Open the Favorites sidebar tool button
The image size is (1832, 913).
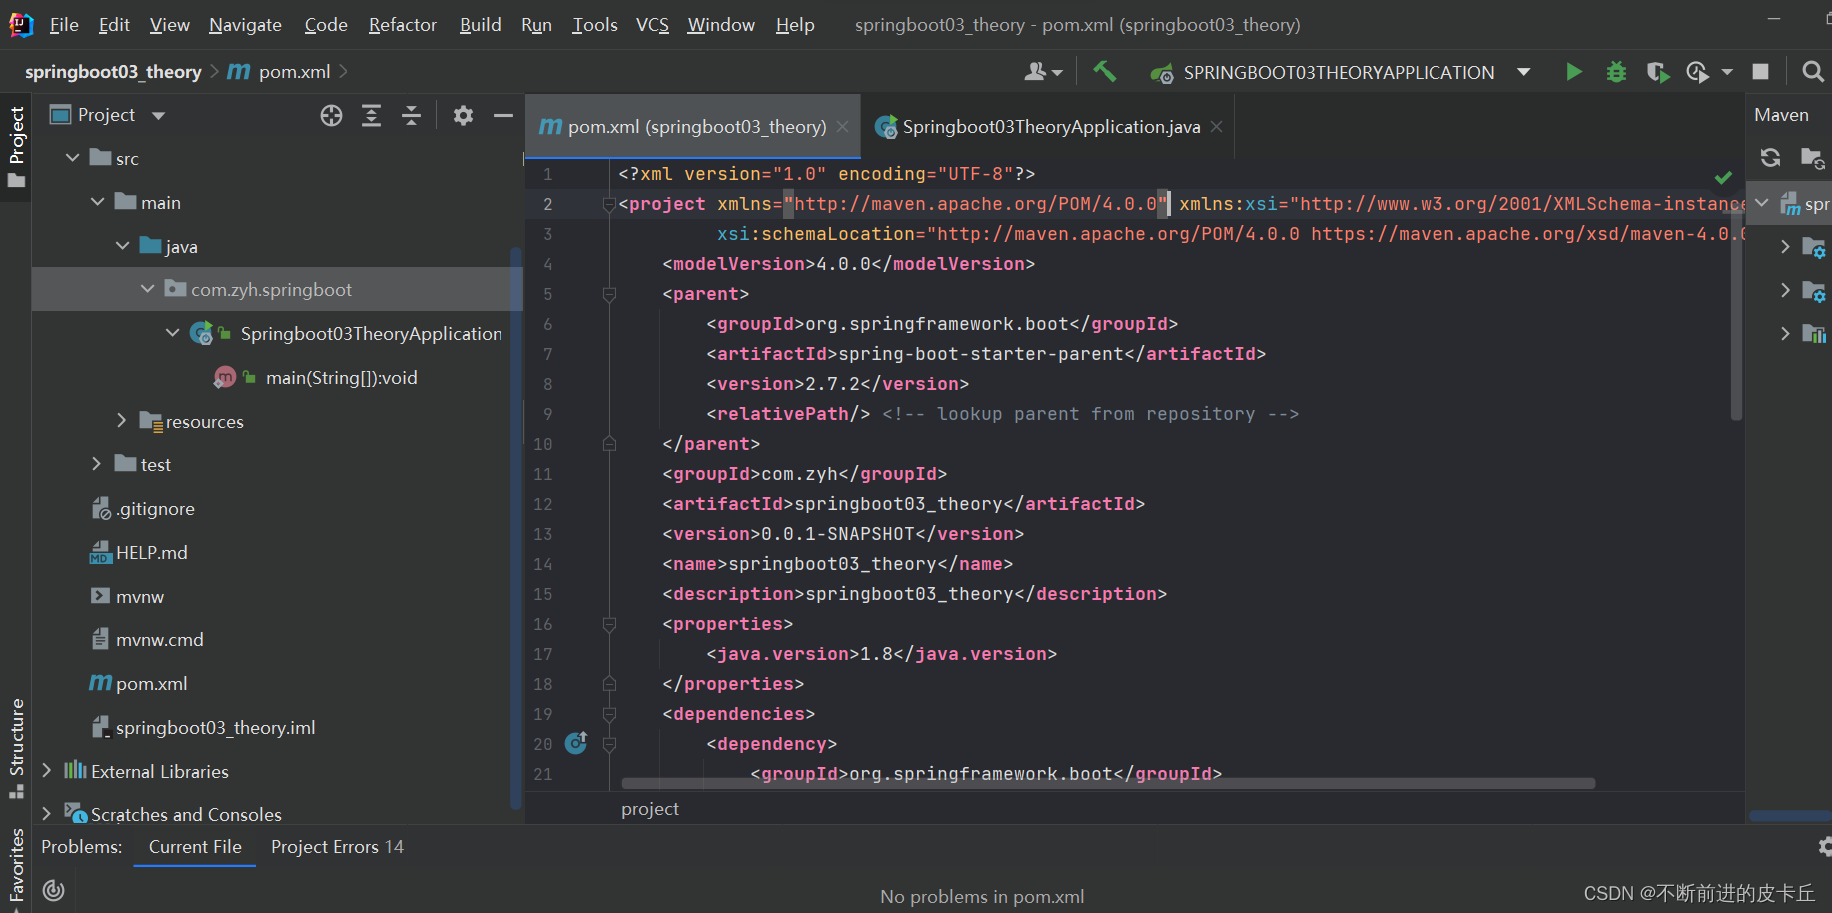(x=16, y=865)
